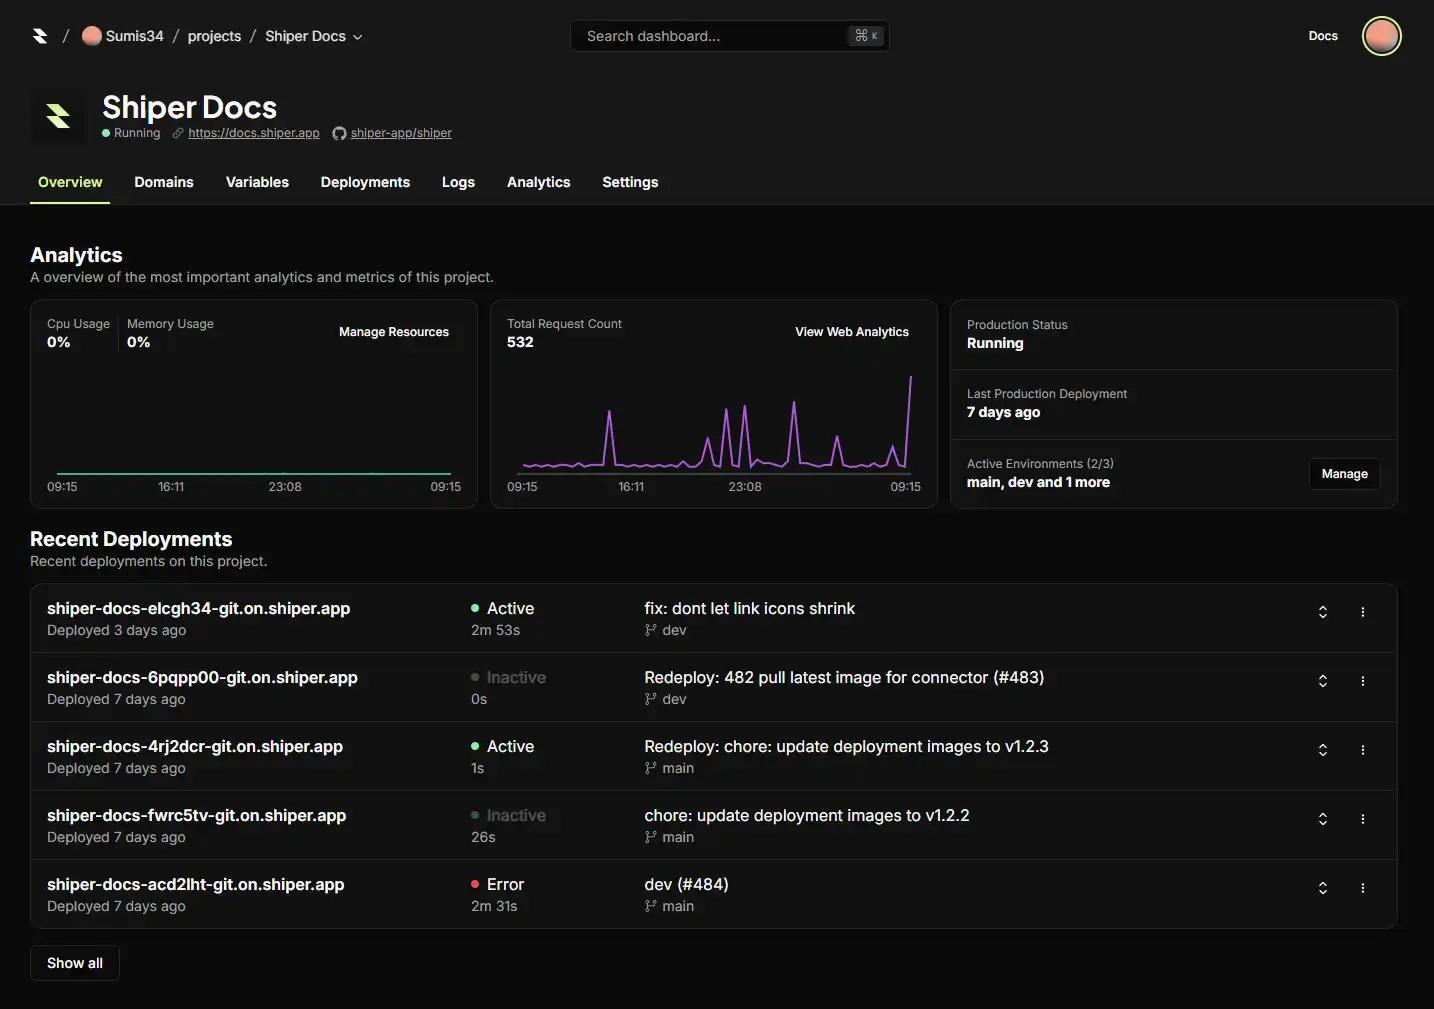Viewport: 1434px width, 1009px height.
Task: Click Show all deployments button
Action: point(75,963)
